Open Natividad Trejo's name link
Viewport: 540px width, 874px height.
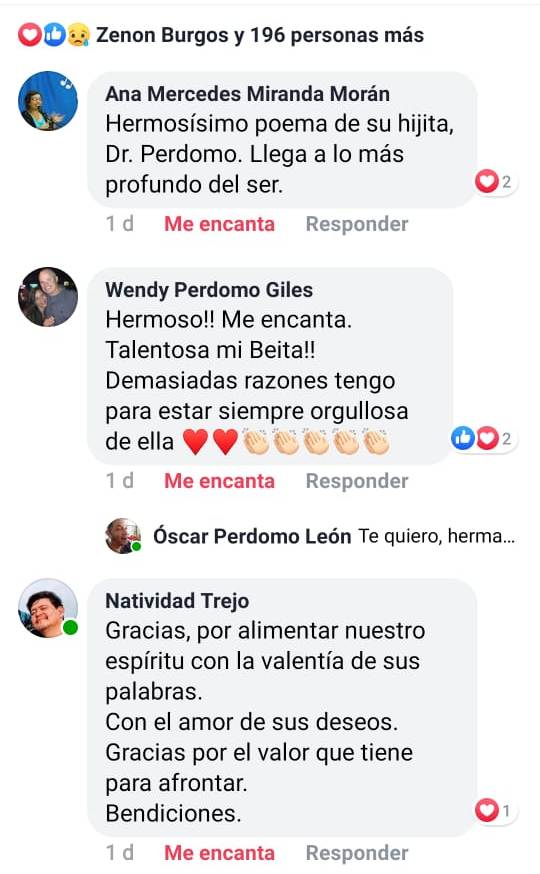[x=177, y=601]
